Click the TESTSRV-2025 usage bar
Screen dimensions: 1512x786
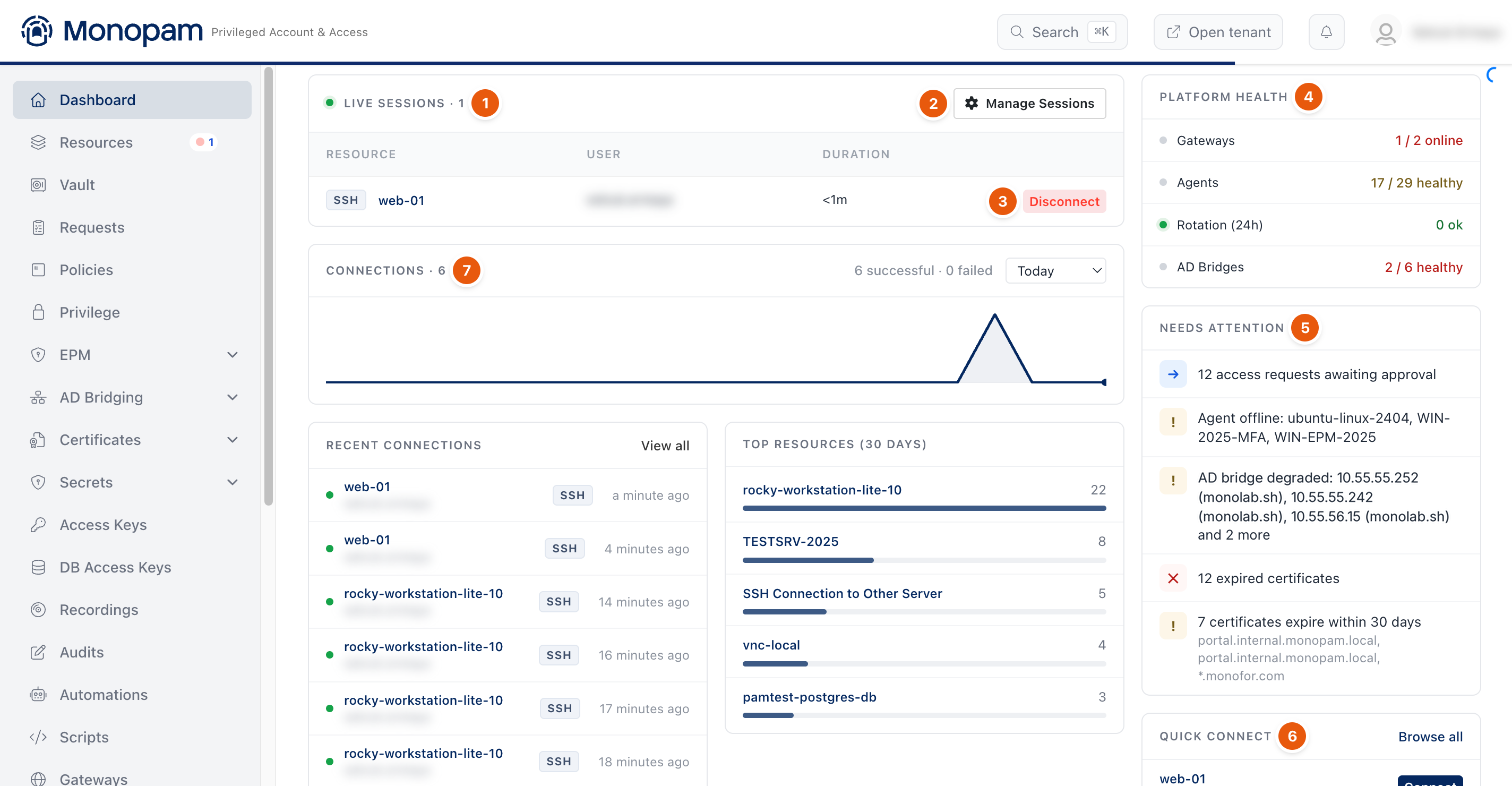[x=924, y=560]
